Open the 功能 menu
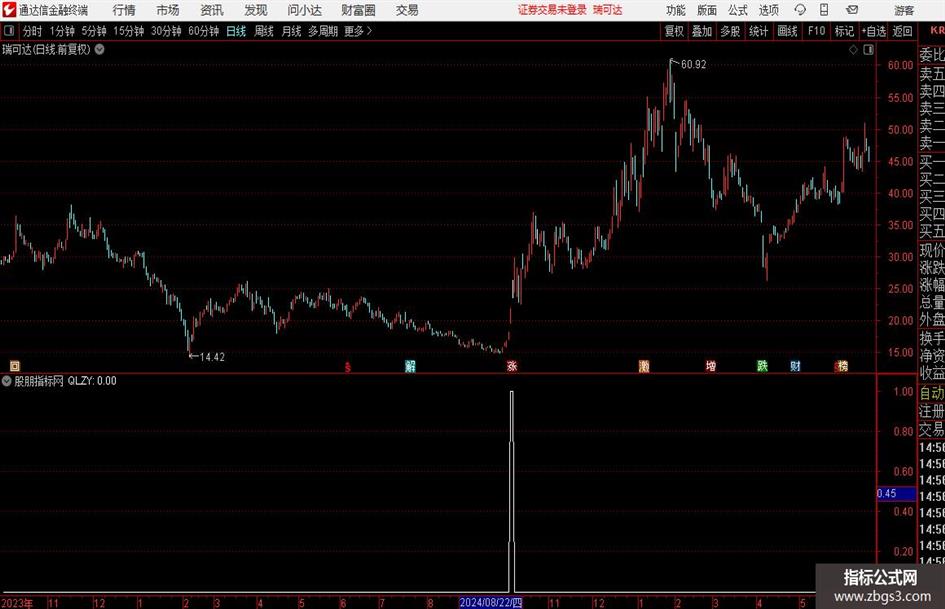This screenshot has height=609, width=945. point(676,10)
